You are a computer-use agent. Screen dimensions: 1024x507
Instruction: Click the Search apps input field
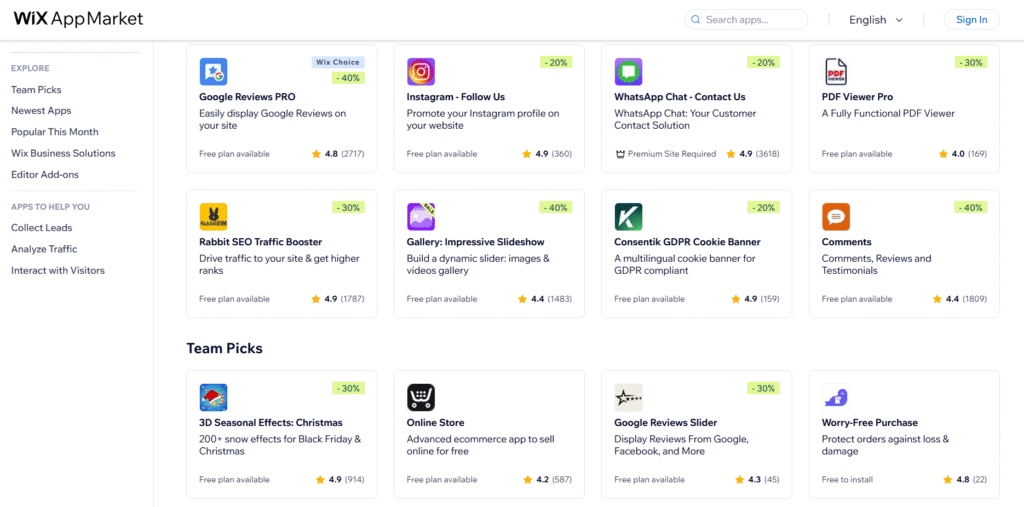[754, 20]
